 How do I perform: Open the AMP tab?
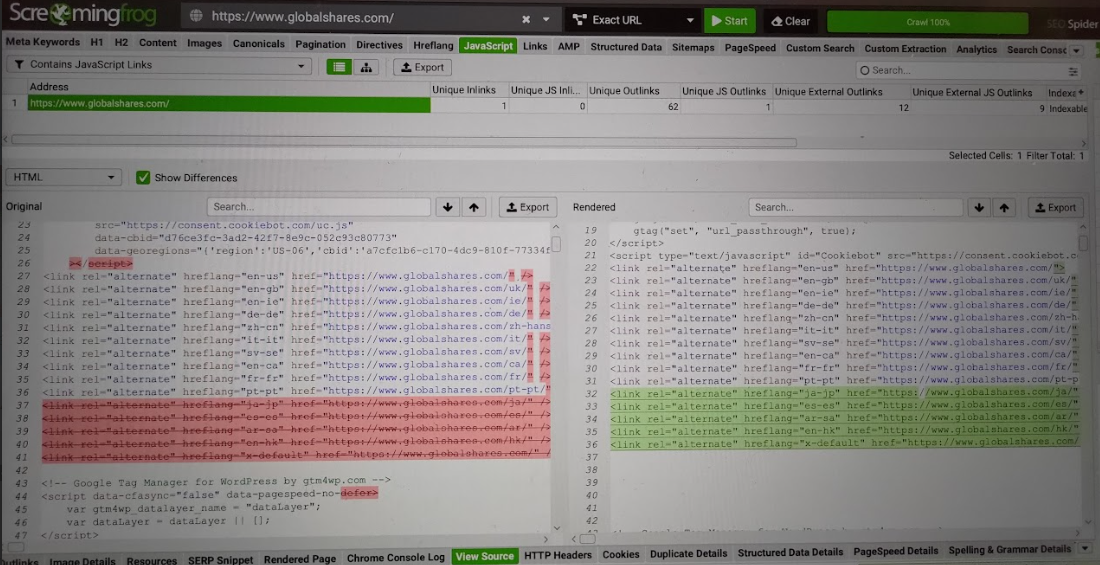click(569, 47)
